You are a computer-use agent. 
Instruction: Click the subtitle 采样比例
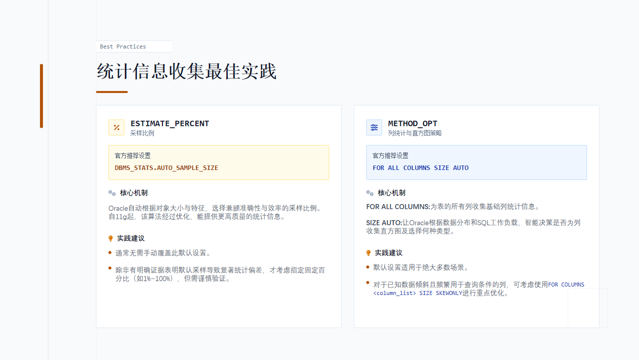tap(142, 133)
